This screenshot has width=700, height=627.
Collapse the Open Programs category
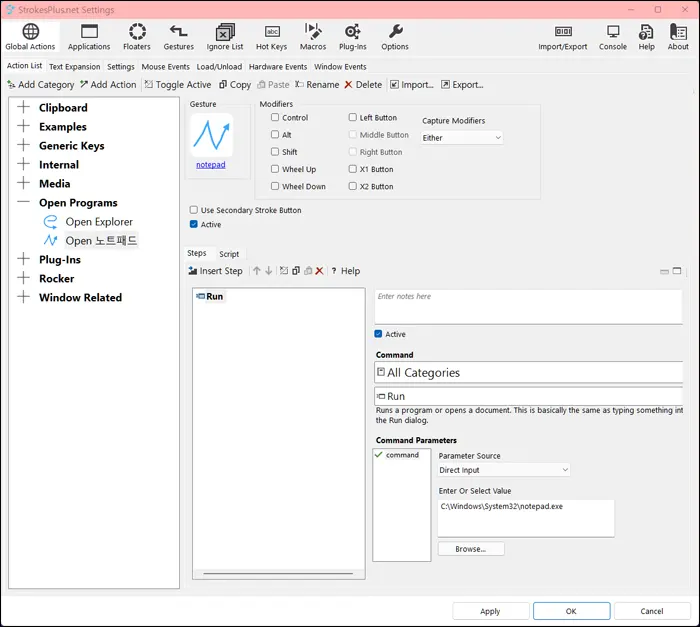(x=23, y=202)
